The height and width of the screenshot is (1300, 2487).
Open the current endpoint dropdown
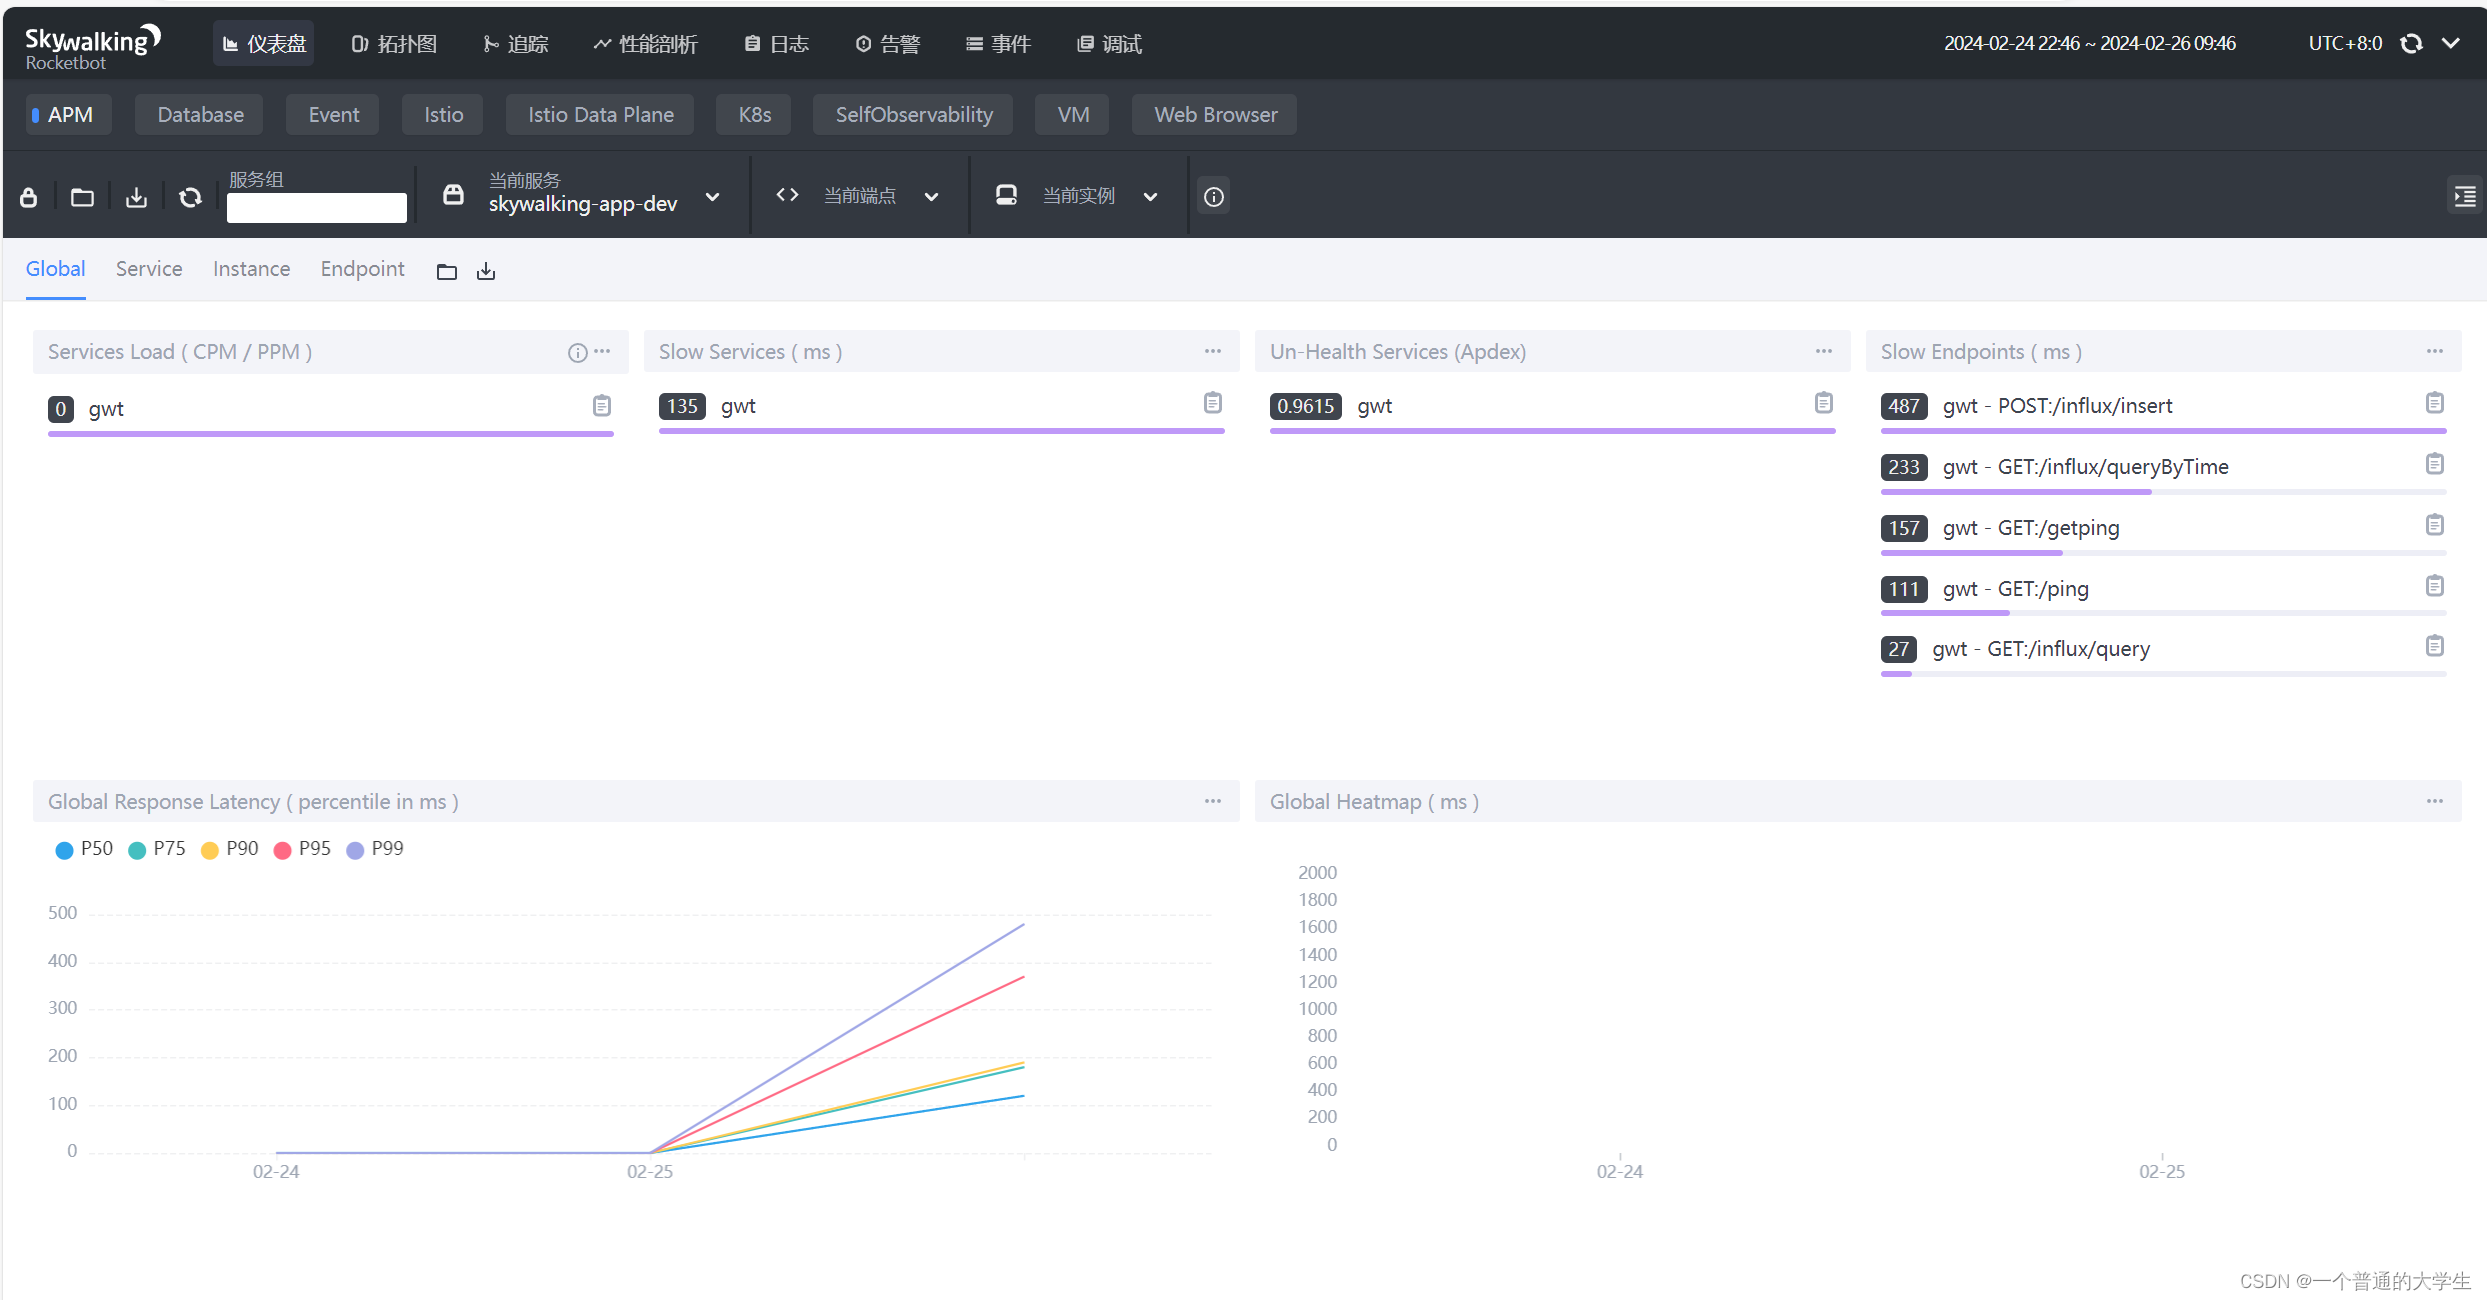coord(931,197)
